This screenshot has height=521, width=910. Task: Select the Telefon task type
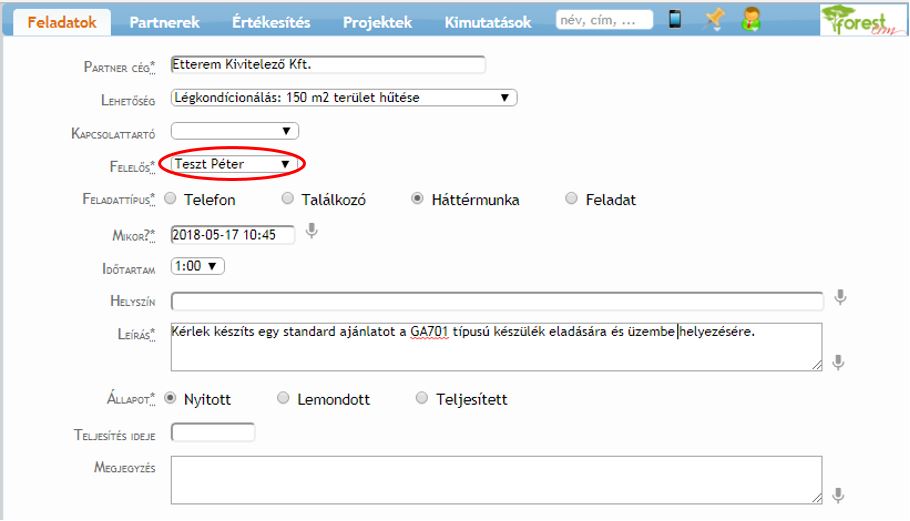tap(170, 199)
